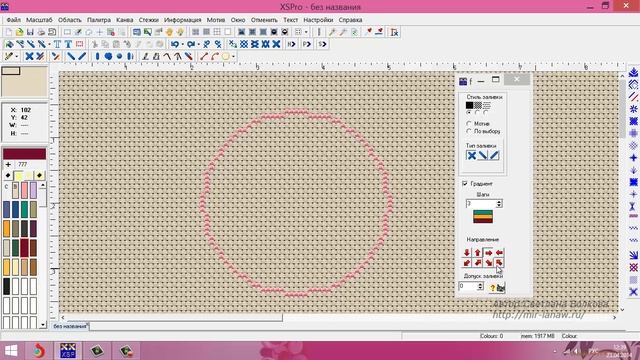Select the large blue circle bead tool

coord(108,56)
